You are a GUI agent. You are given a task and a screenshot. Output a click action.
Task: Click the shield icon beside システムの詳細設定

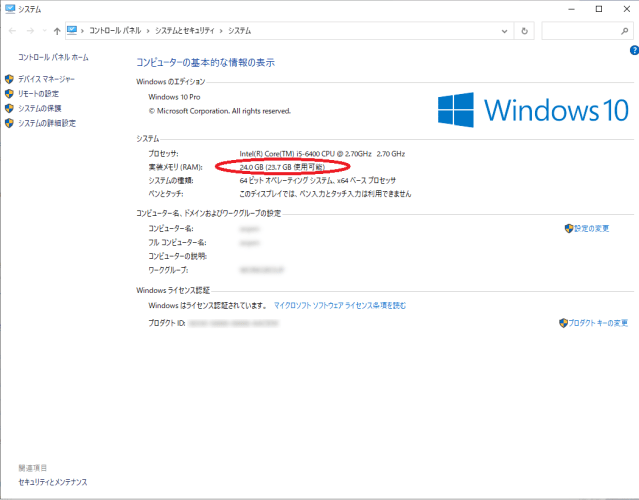tap(9, 123)
